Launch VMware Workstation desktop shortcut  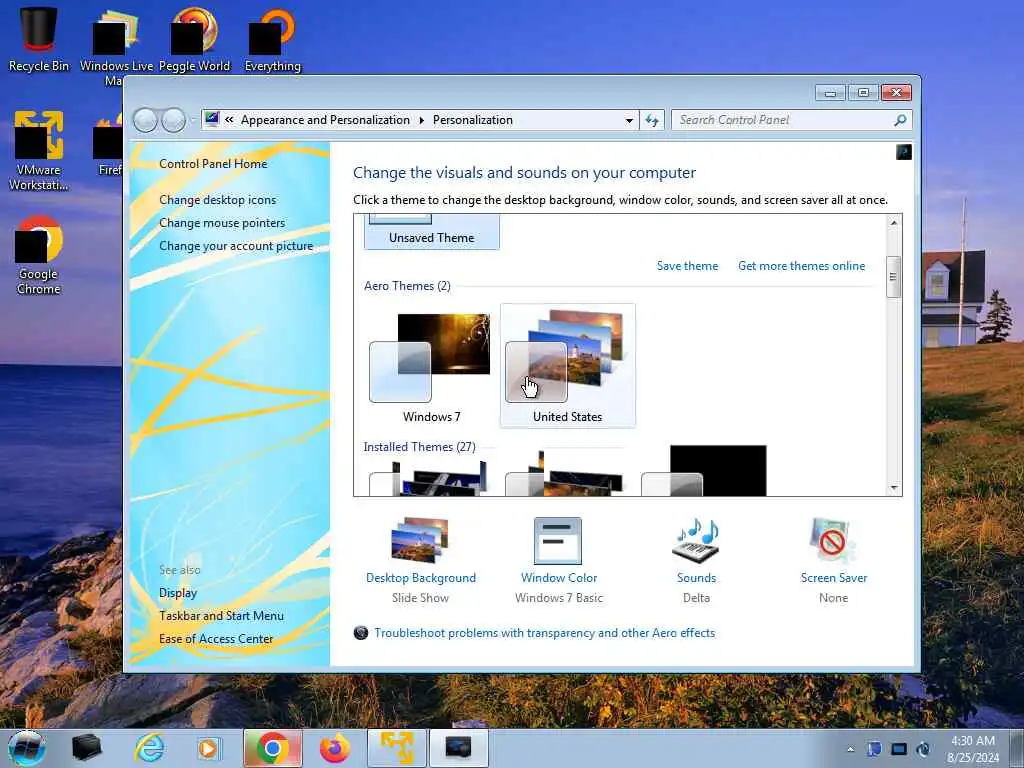coord(38,150)
